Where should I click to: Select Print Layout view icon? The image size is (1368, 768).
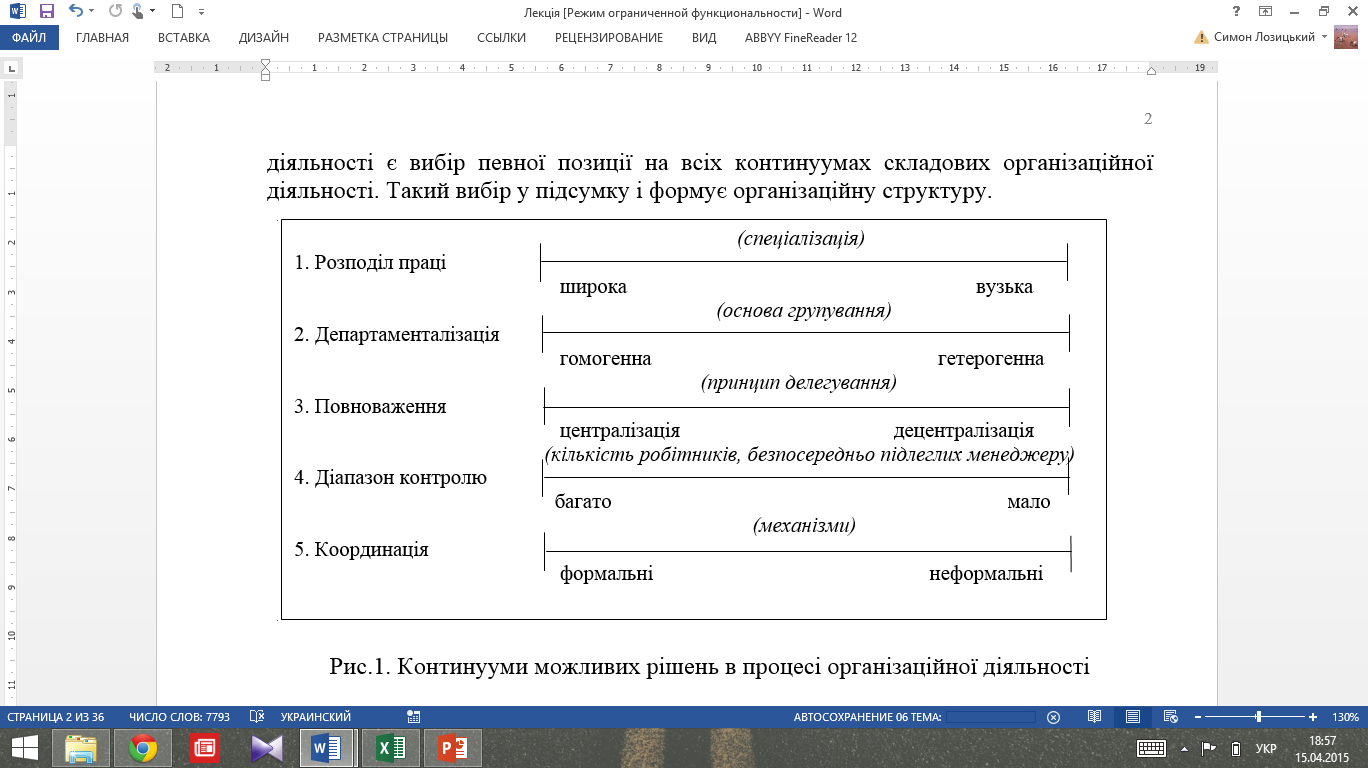(1133, 717)
